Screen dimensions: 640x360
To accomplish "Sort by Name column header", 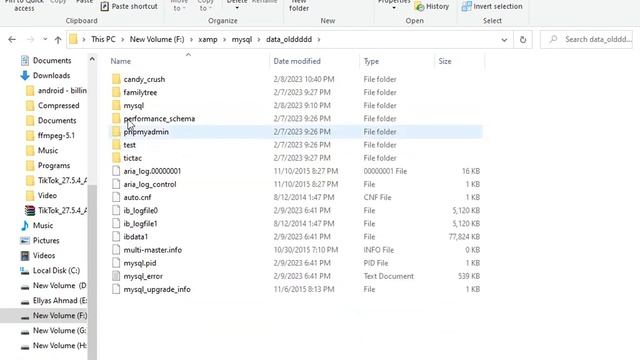I will click(121, 61).
